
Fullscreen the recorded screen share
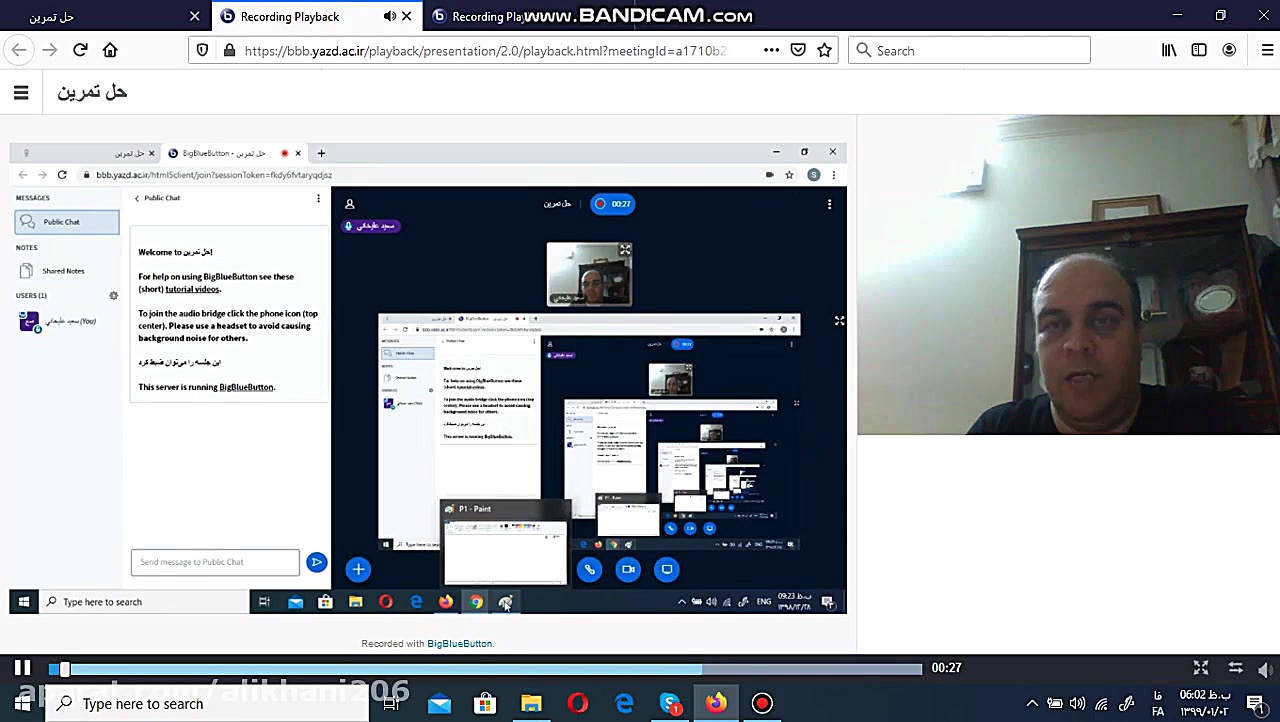click(x=839, y=321)
